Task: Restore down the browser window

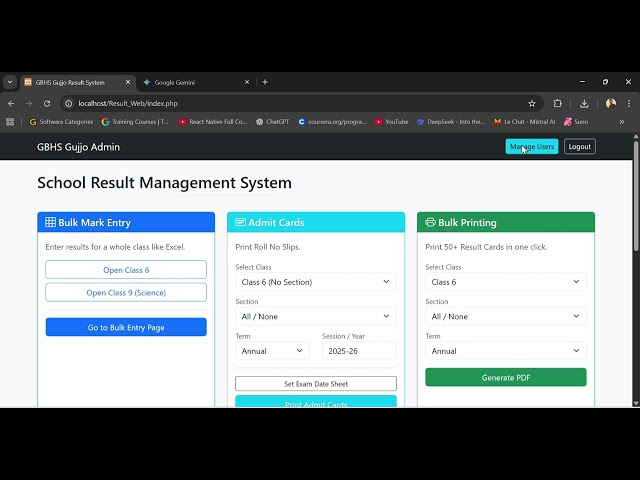Action: pyautogui.click(x=605, y=82)
